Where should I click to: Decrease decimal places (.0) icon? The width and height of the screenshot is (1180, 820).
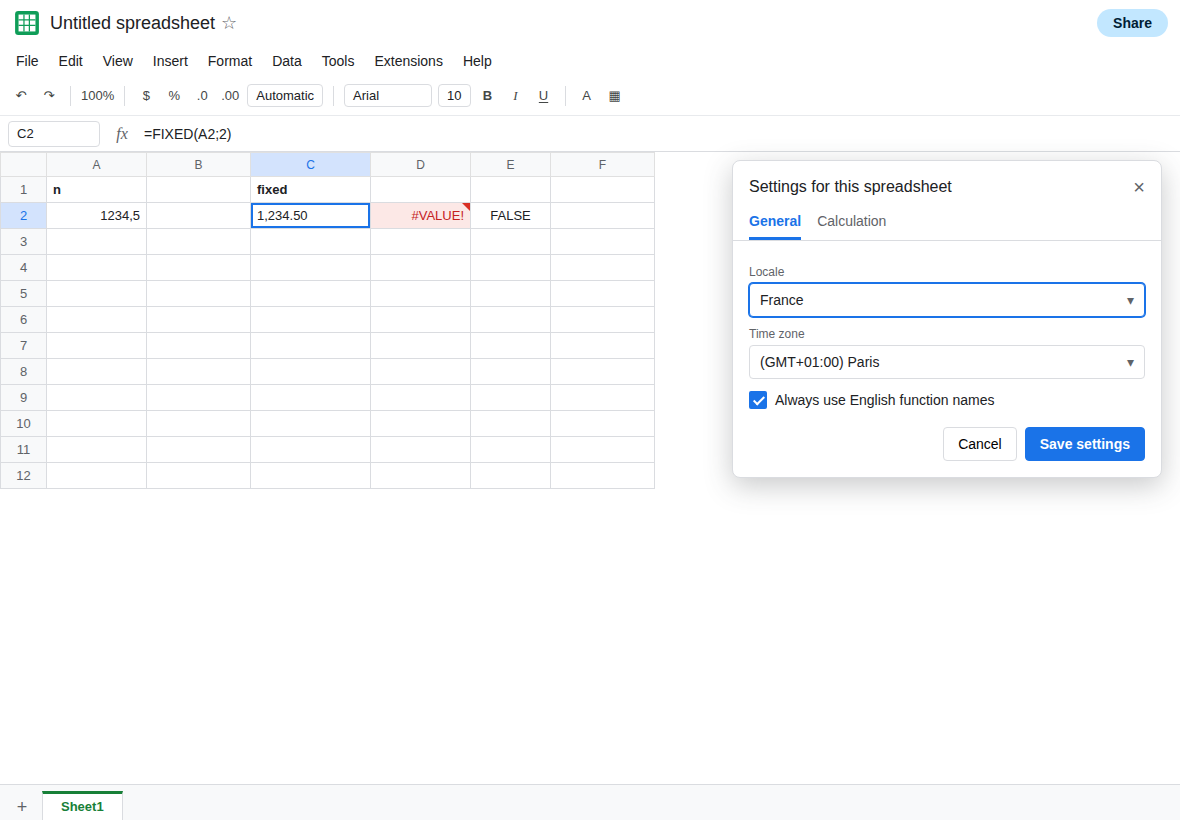[202, 96]
